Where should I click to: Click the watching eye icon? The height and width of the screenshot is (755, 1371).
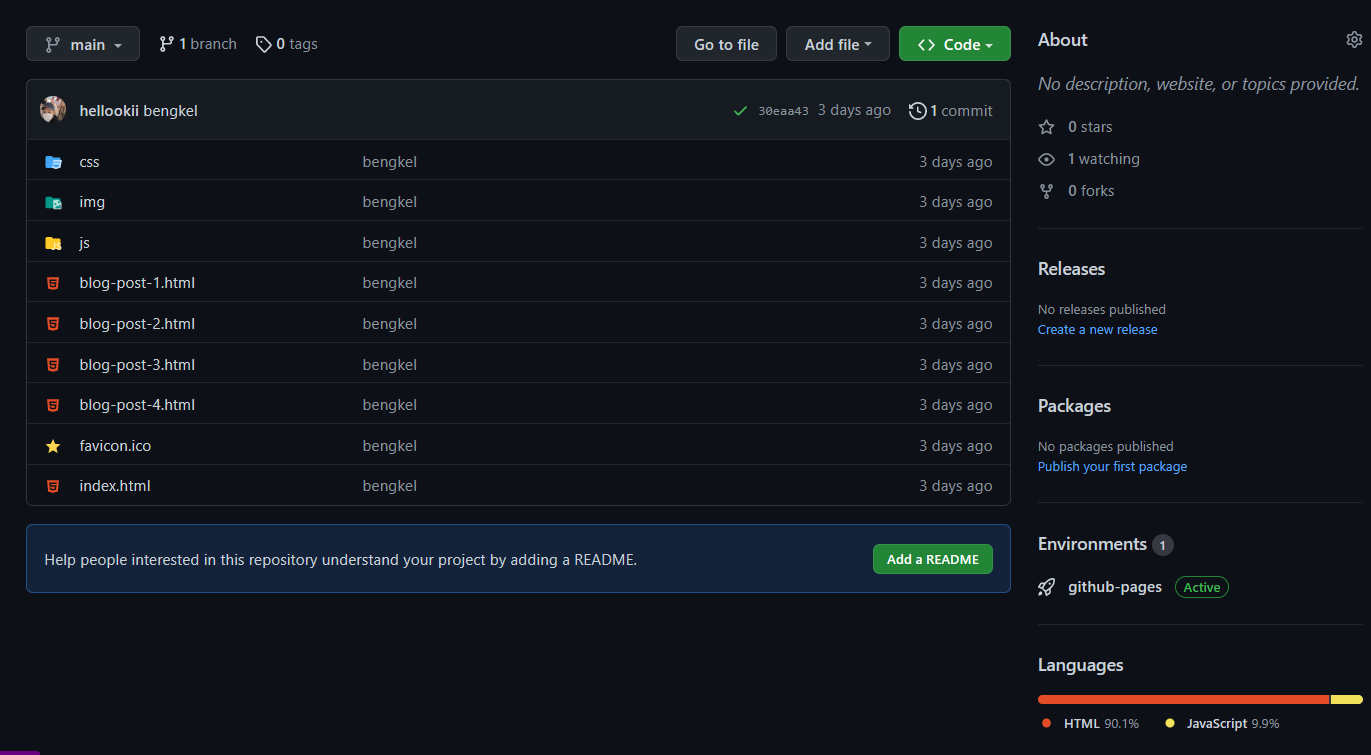point(1047,159)
